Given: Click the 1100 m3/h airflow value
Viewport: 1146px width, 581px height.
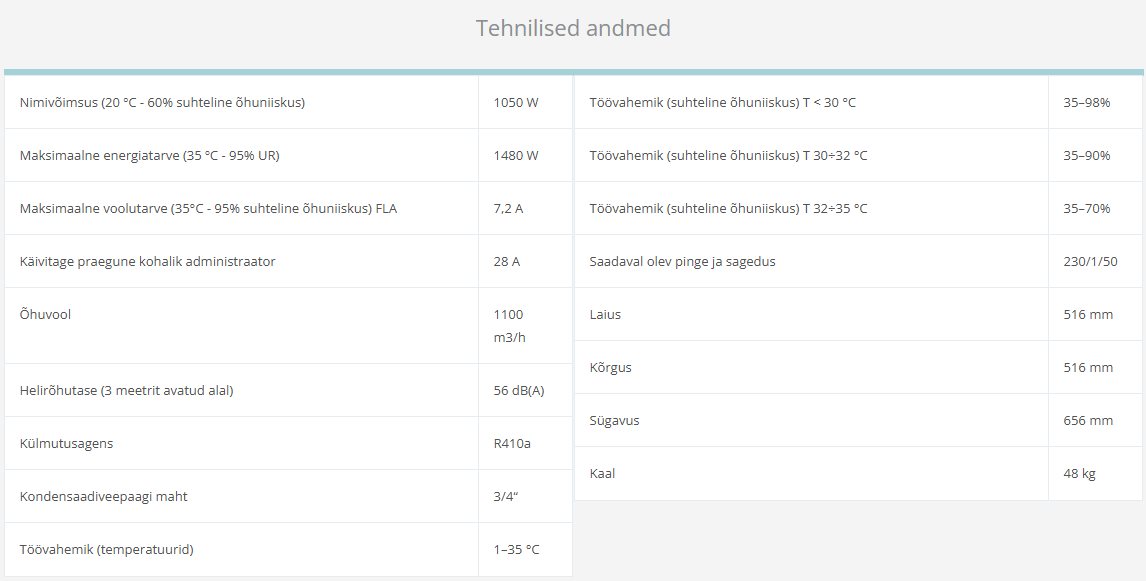Looking at the screenshot, I should pos(510,326).
